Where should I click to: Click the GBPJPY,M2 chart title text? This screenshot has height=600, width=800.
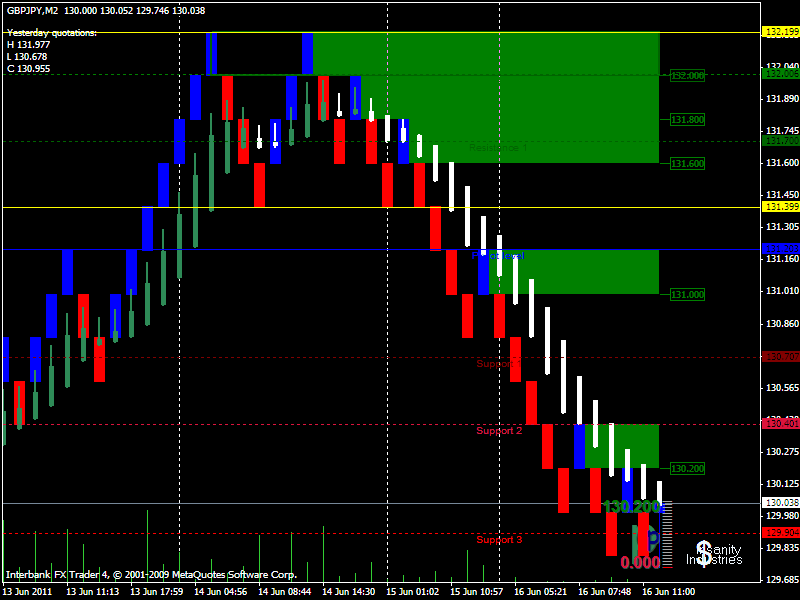[x=33, y=10]
